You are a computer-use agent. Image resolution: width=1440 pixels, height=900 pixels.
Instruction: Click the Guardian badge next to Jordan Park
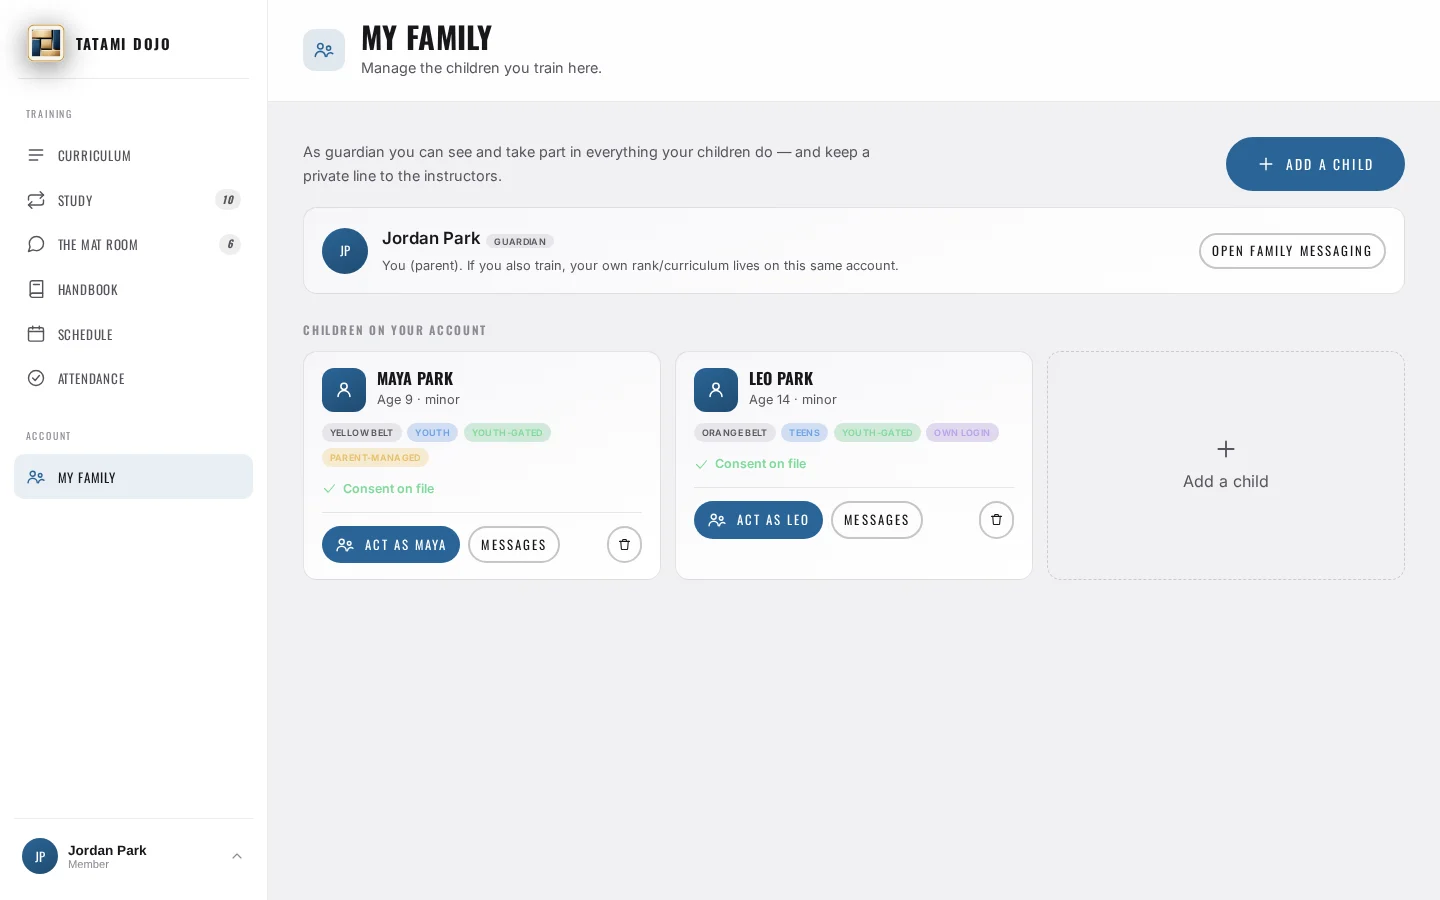(520, 241)
